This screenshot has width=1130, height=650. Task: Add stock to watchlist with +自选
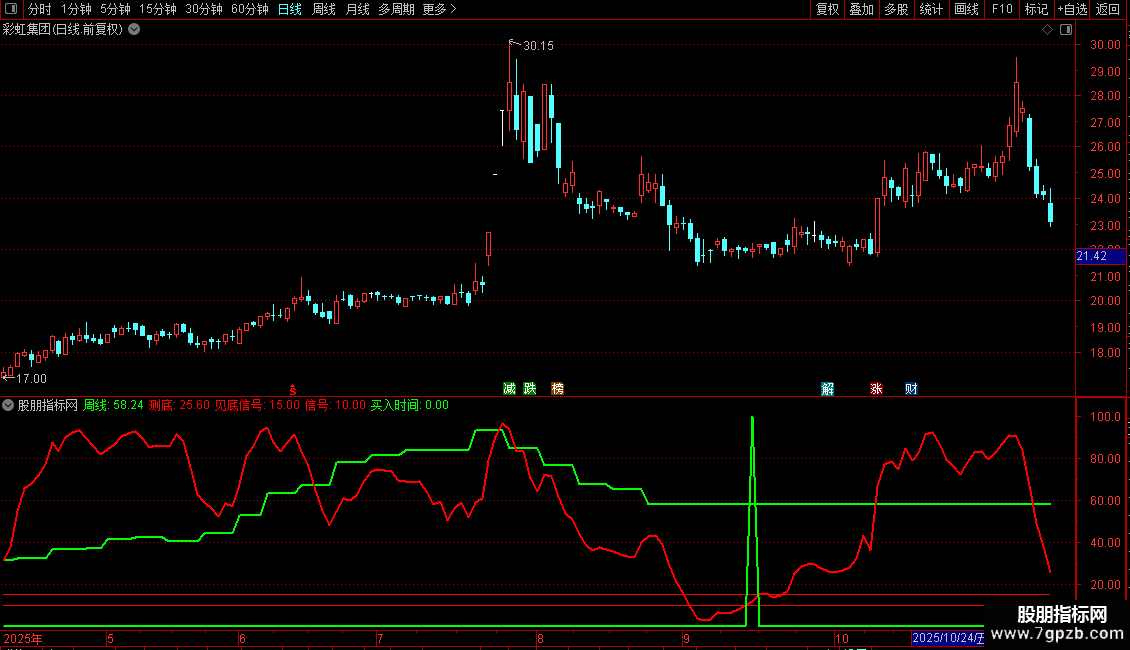(x=1072, y=9)
